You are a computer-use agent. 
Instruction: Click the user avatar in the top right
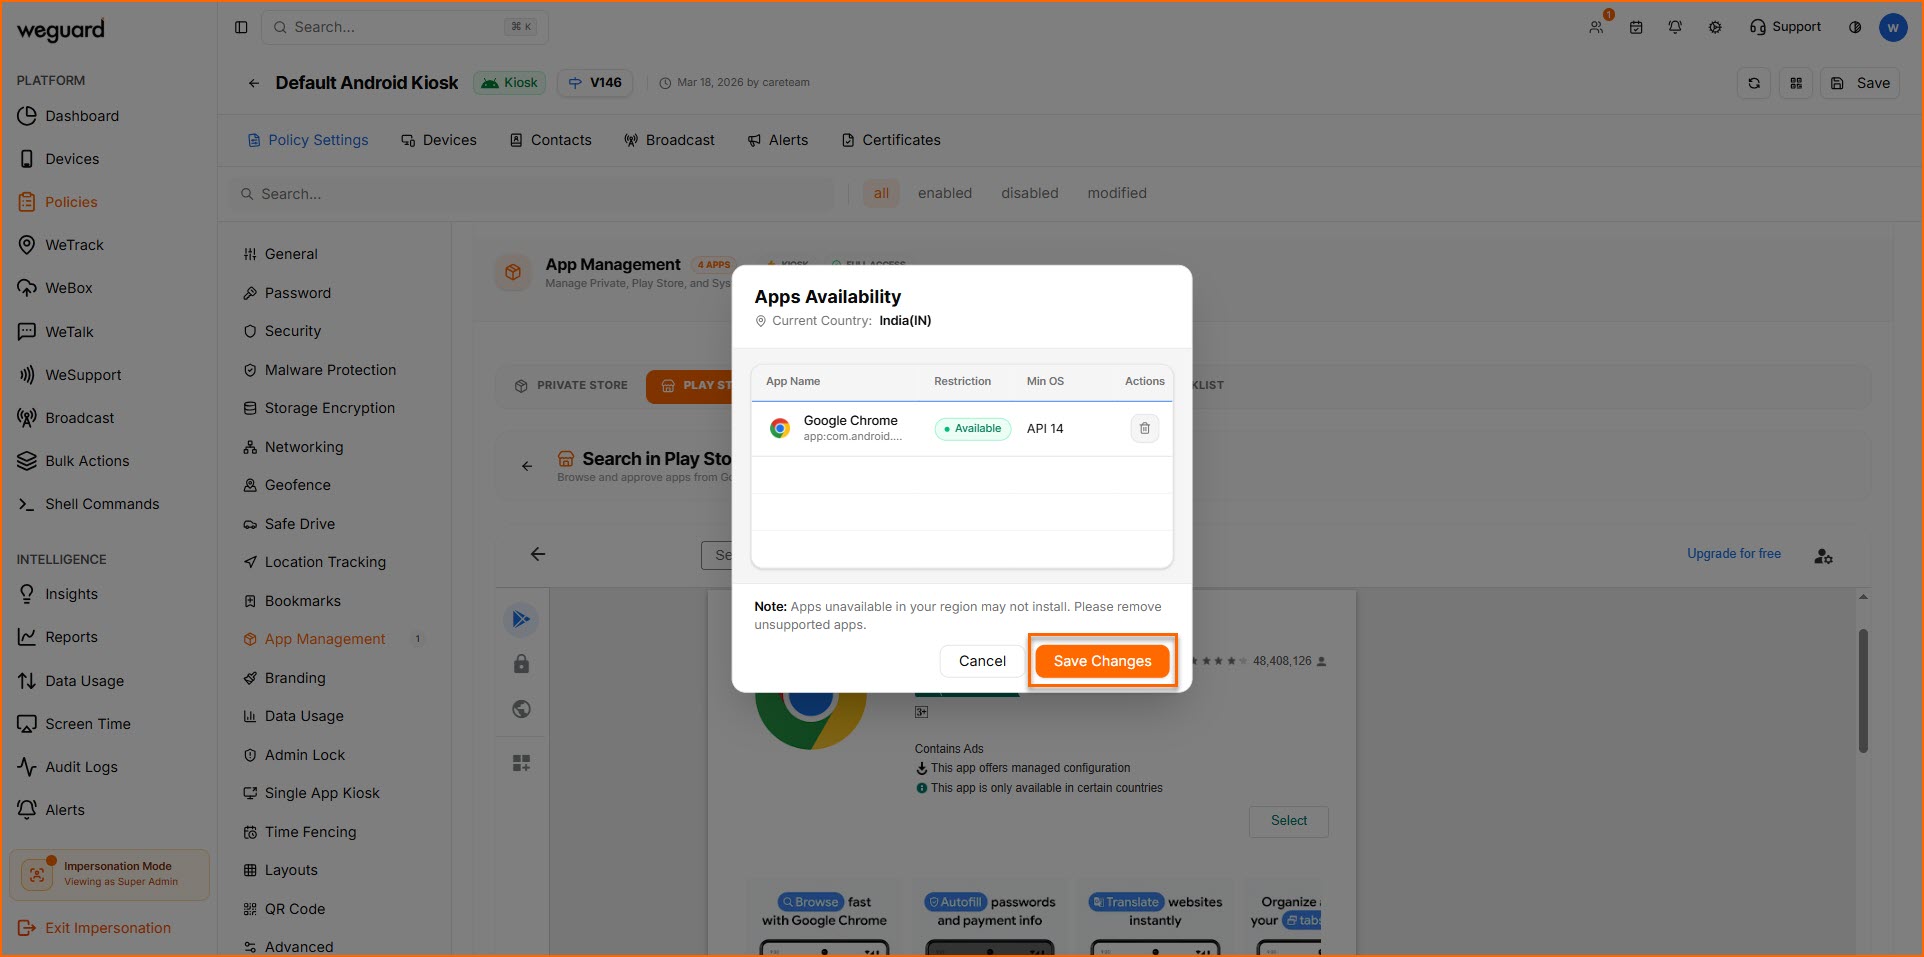(1892, 27)
